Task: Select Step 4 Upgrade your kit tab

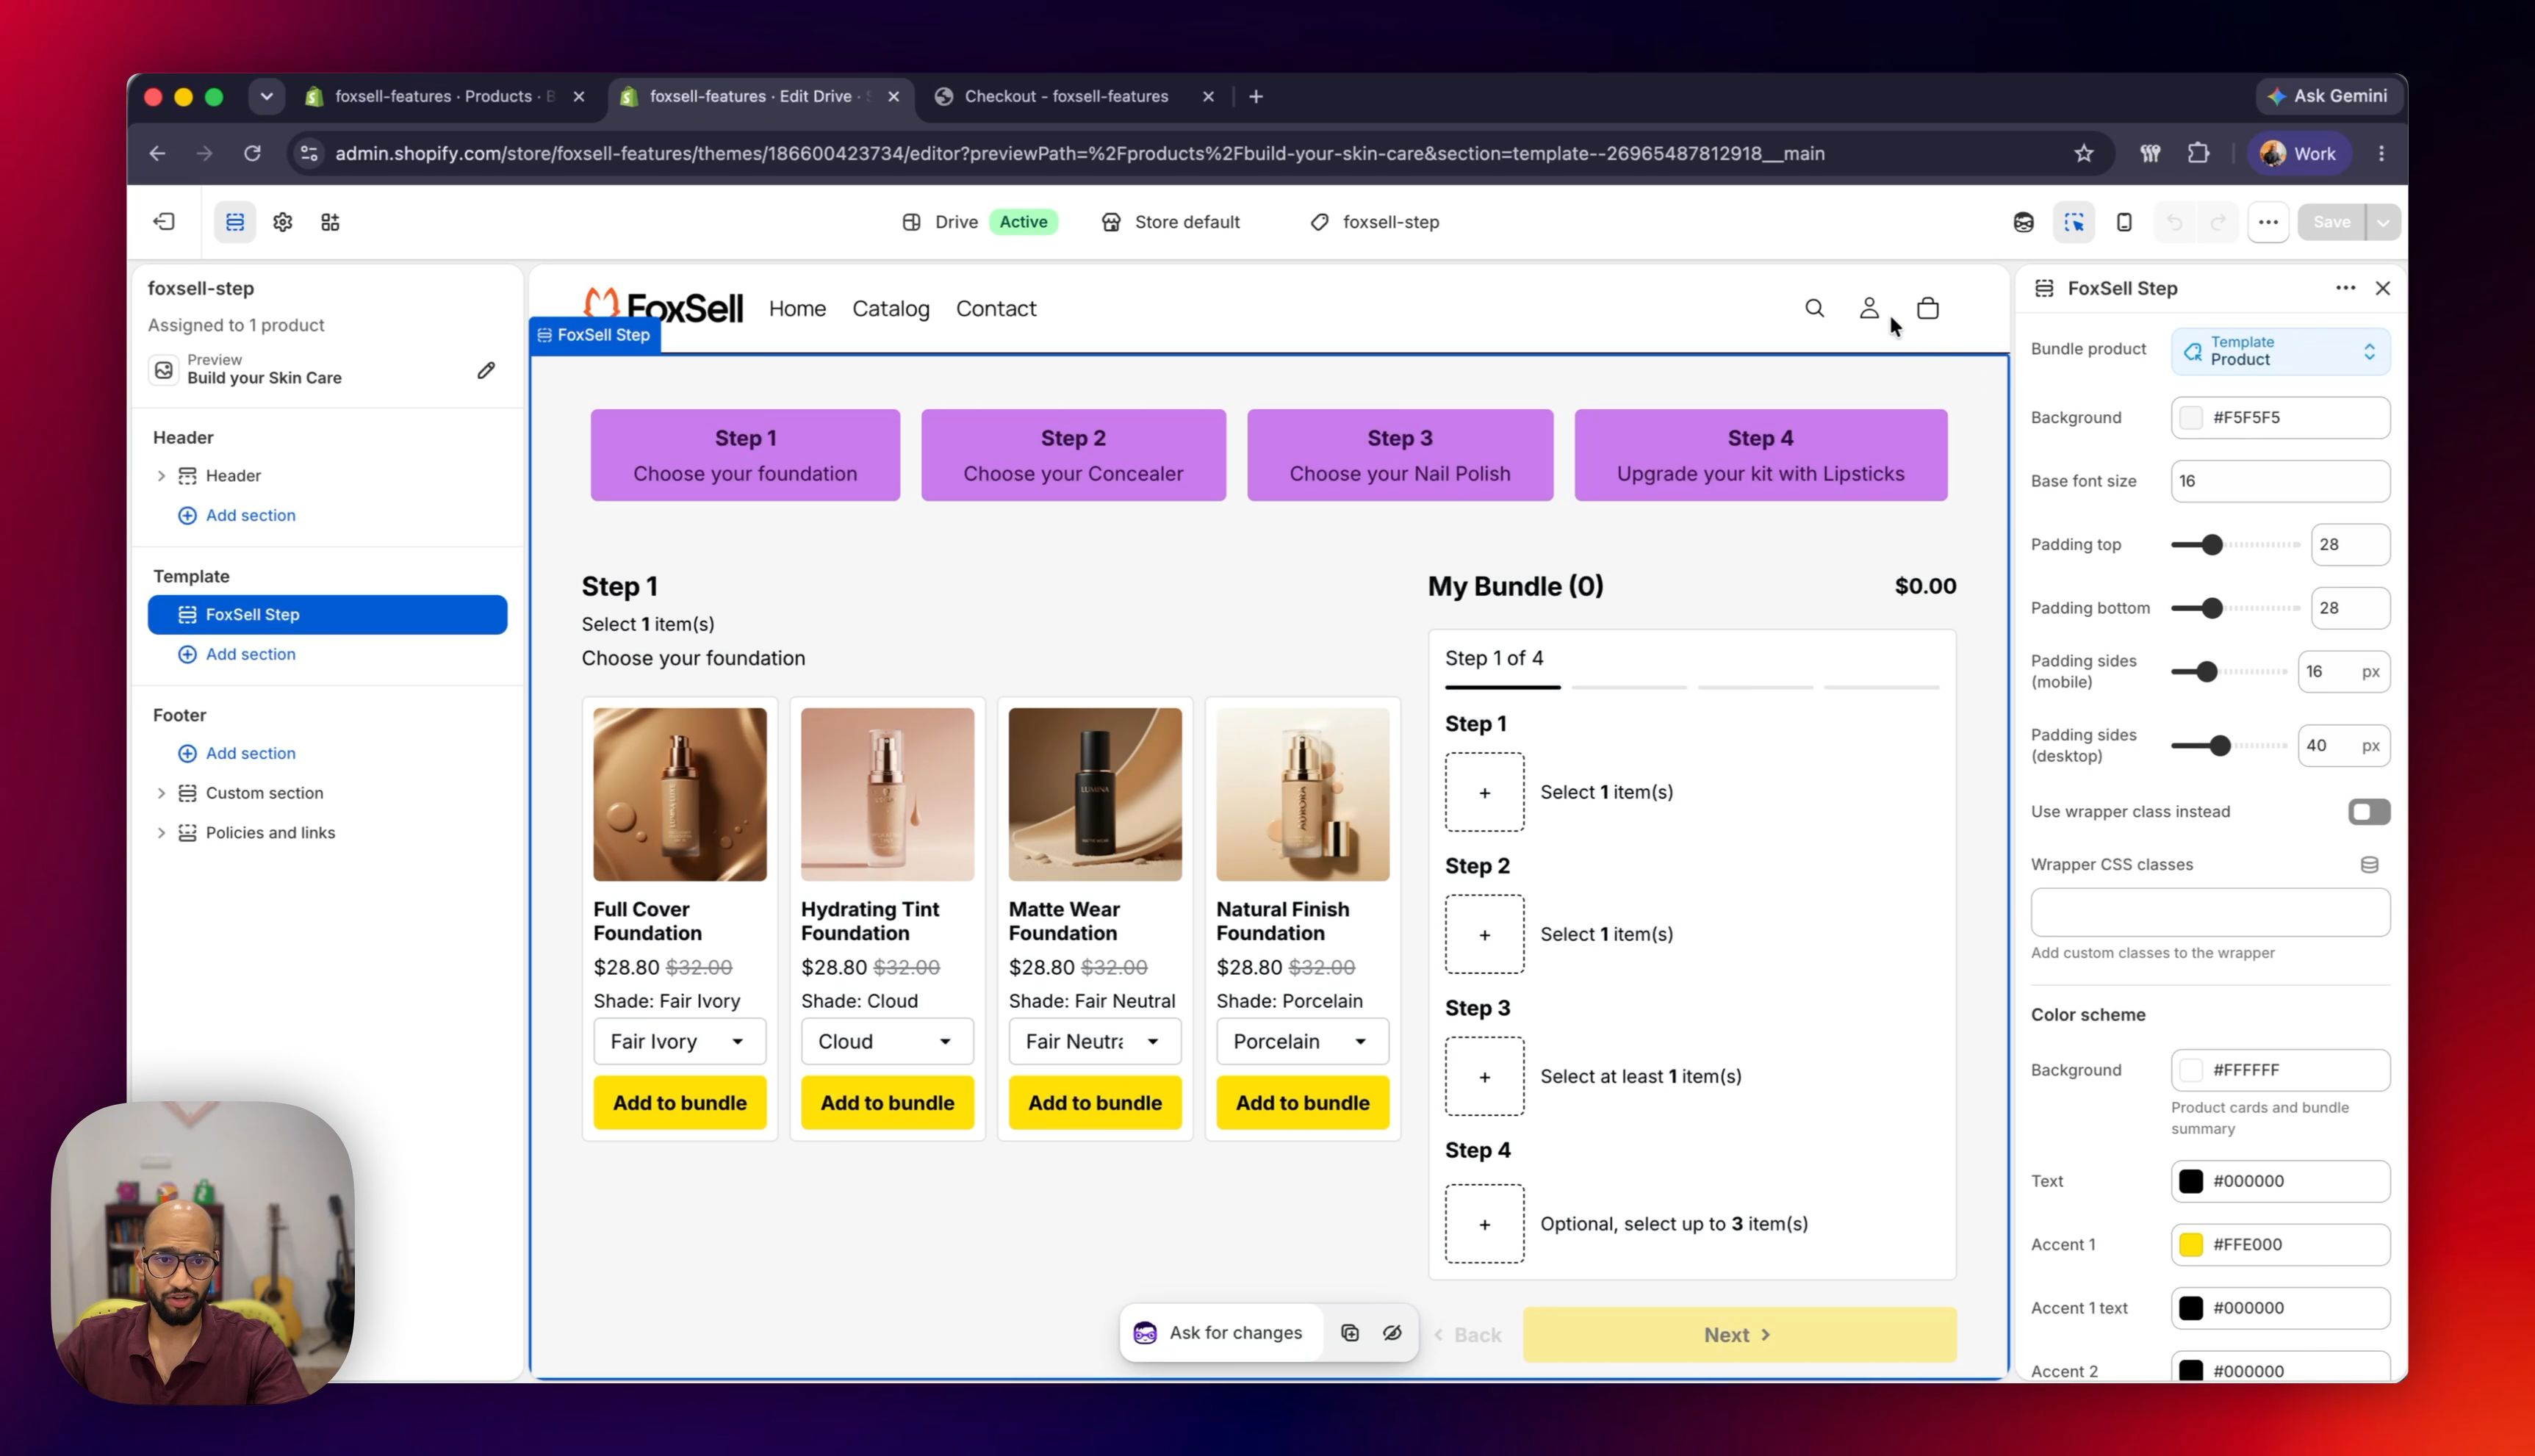Action: coord(1760,455)
